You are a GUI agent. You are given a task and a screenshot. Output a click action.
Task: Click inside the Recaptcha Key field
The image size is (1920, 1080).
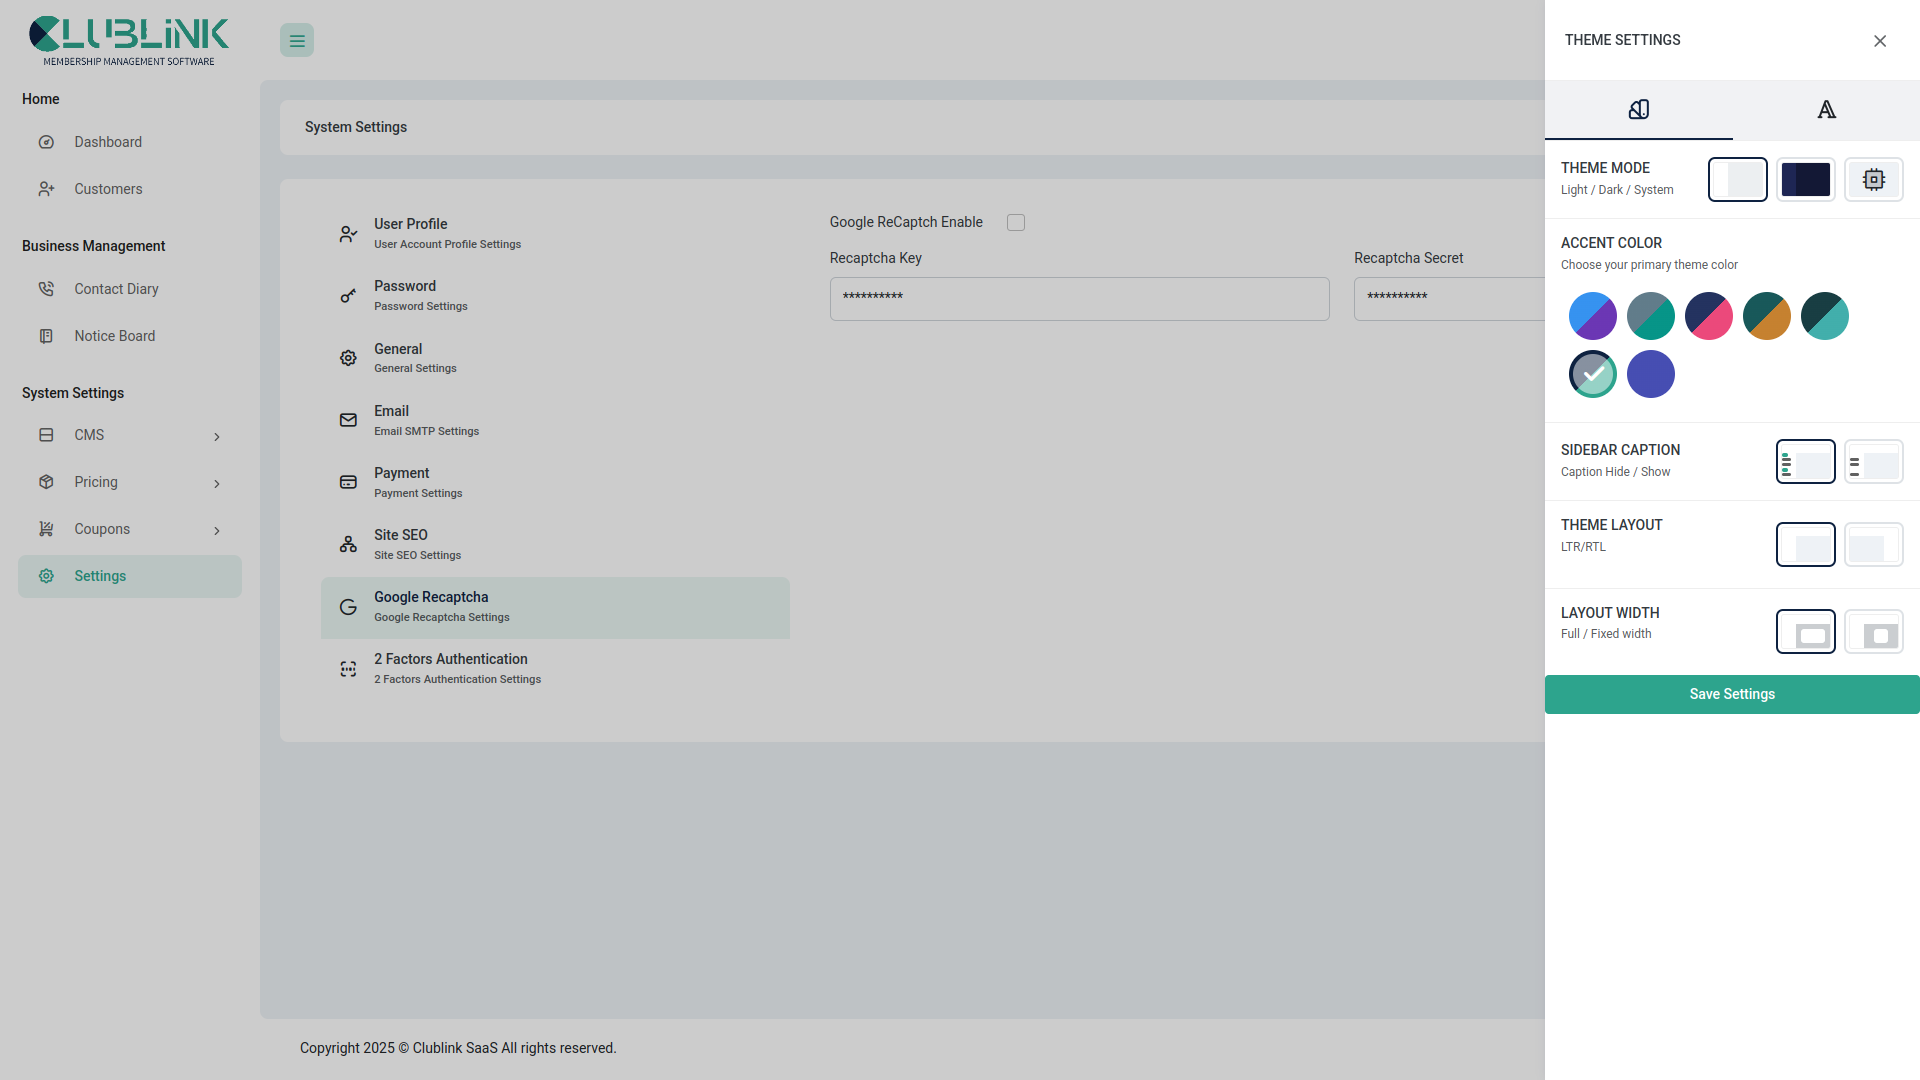tap(1079, 298)
